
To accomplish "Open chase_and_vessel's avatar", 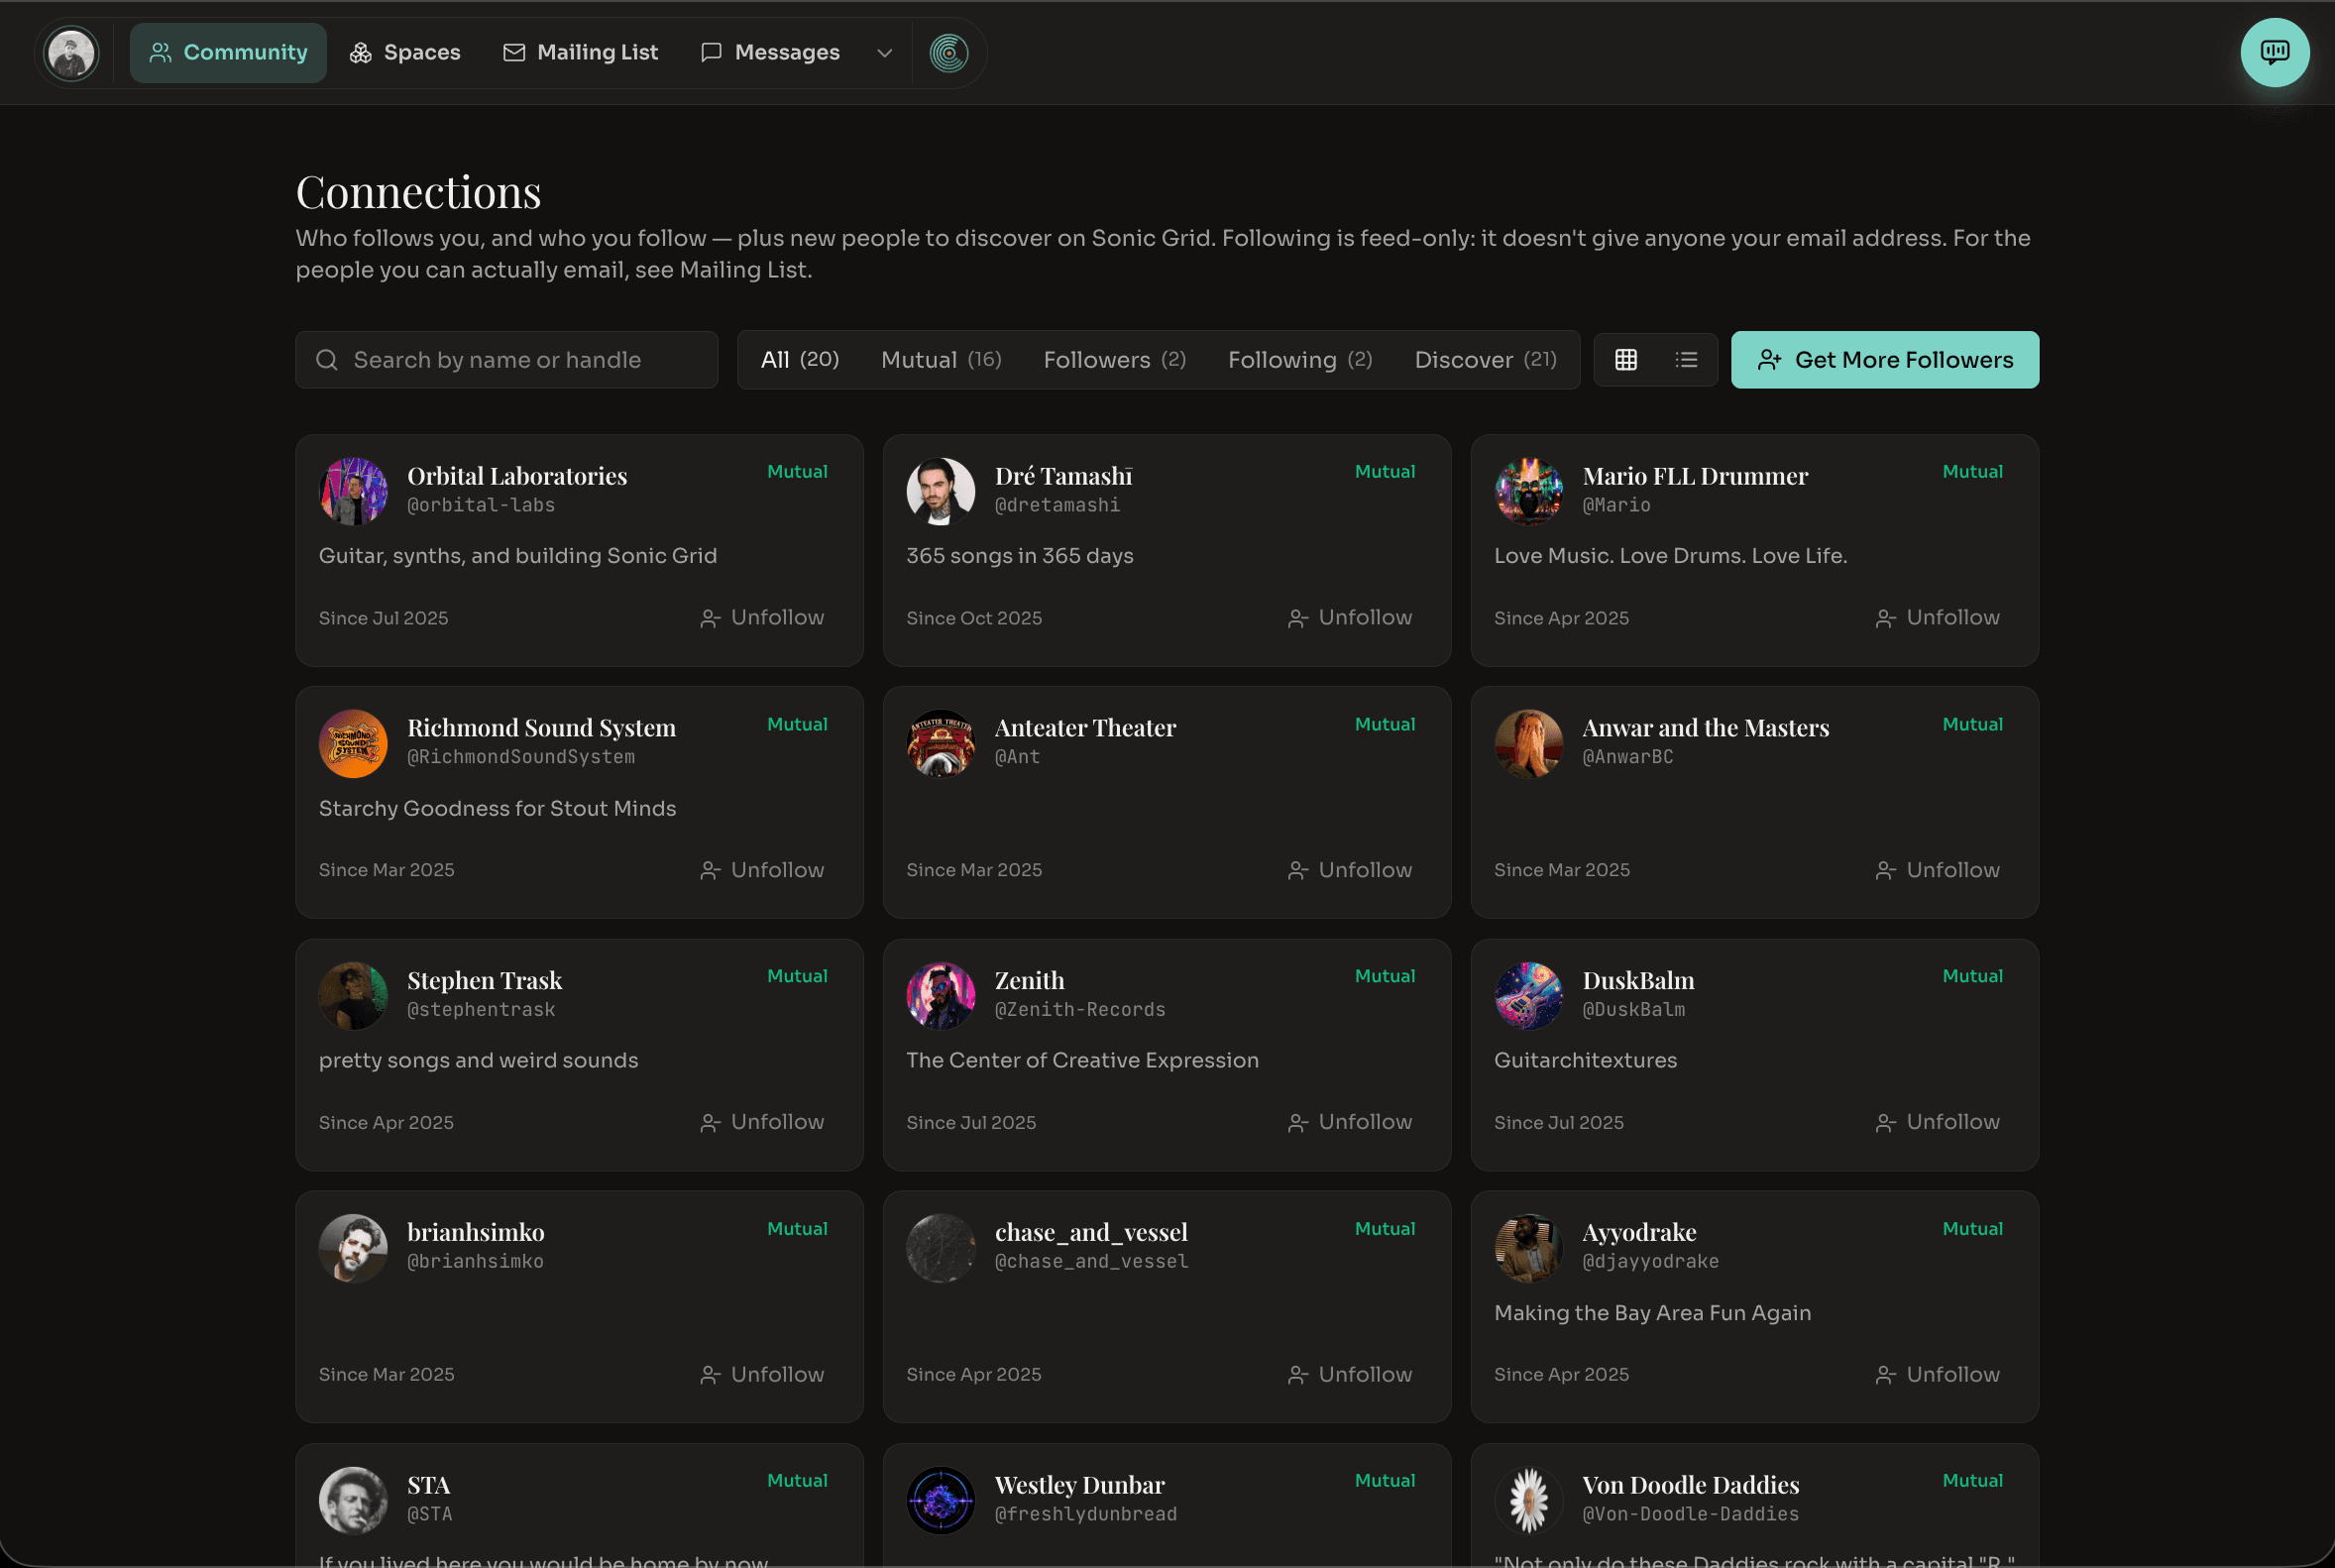I will [x=940, y=1248].
